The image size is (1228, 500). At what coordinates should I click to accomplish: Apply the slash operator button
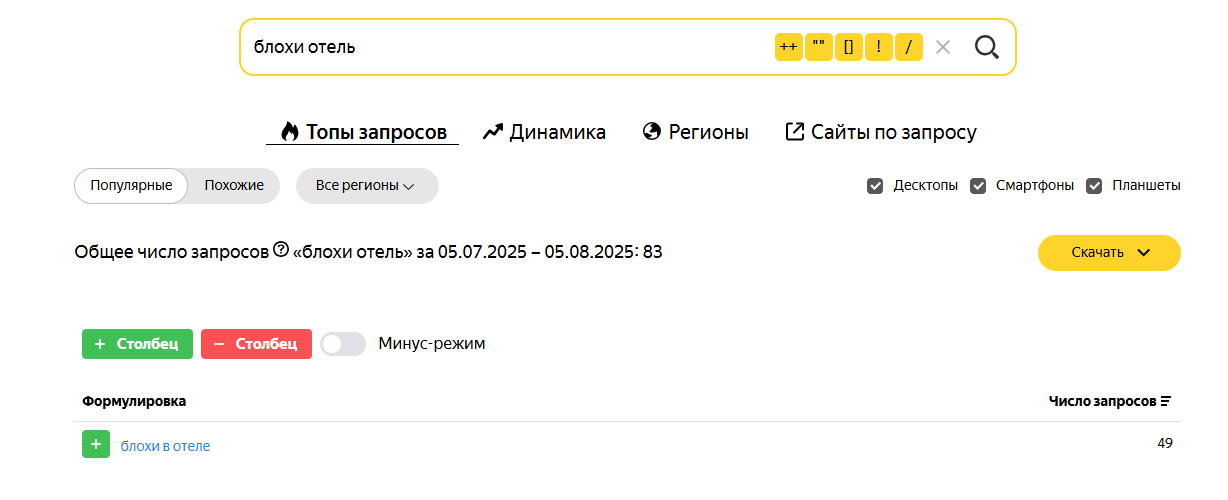(x=909, y=47)
